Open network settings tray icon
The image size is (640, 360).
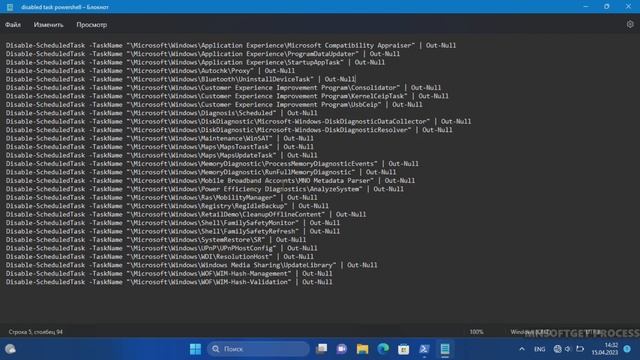click(558, 349)
